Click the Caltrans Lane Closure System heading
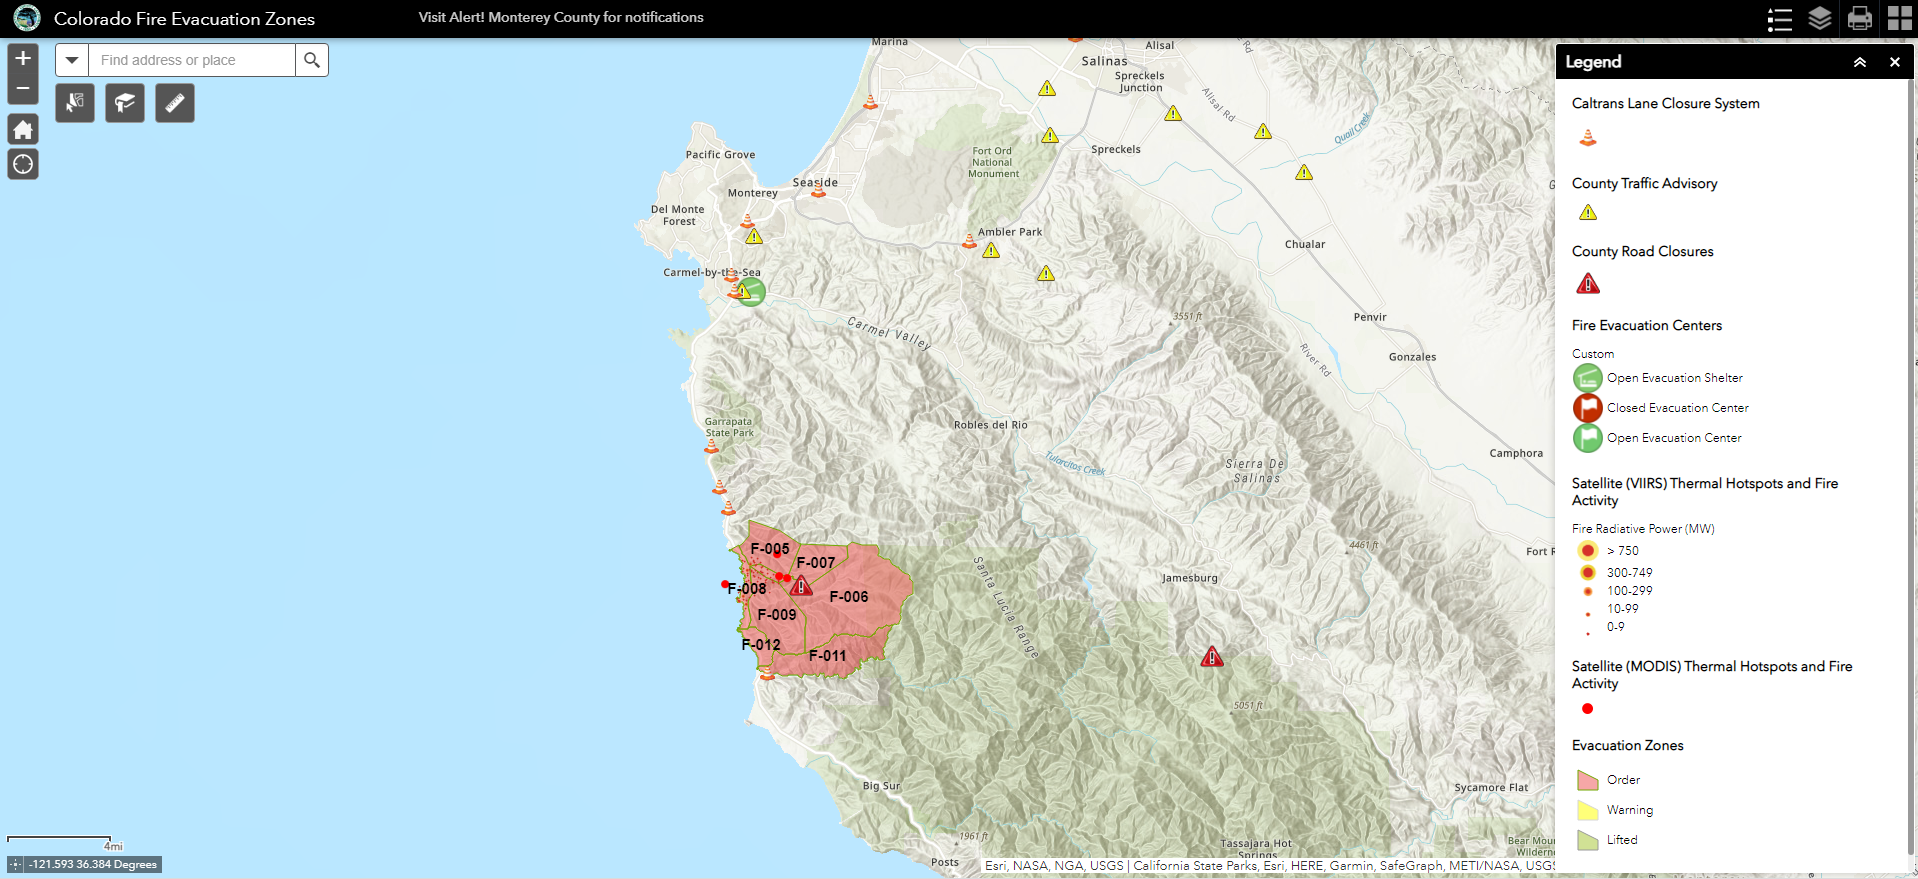The image size is (1918, 879). click(x=1666, y=103)
